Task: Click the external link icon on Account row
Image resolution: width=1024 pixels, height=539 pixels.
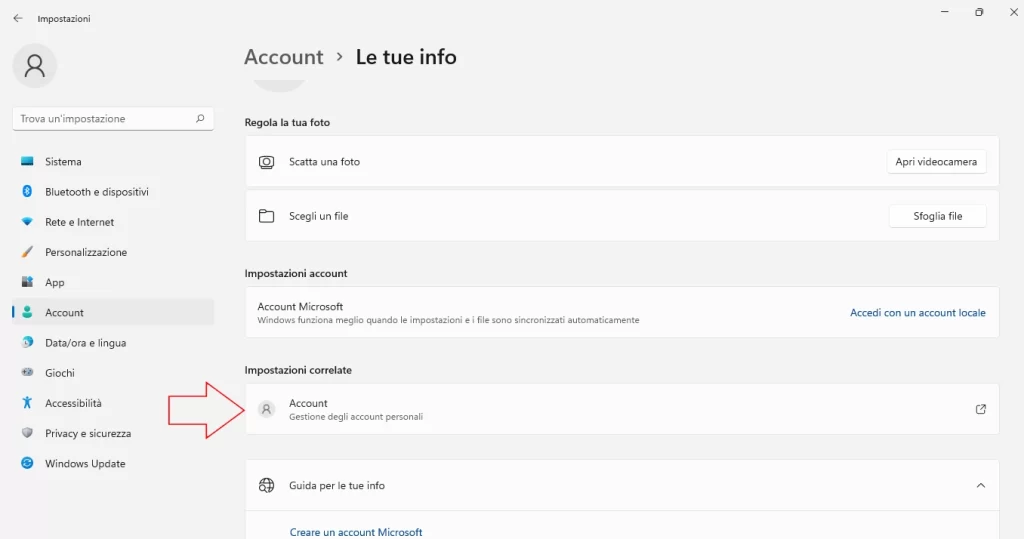Action: coord(980,409)
